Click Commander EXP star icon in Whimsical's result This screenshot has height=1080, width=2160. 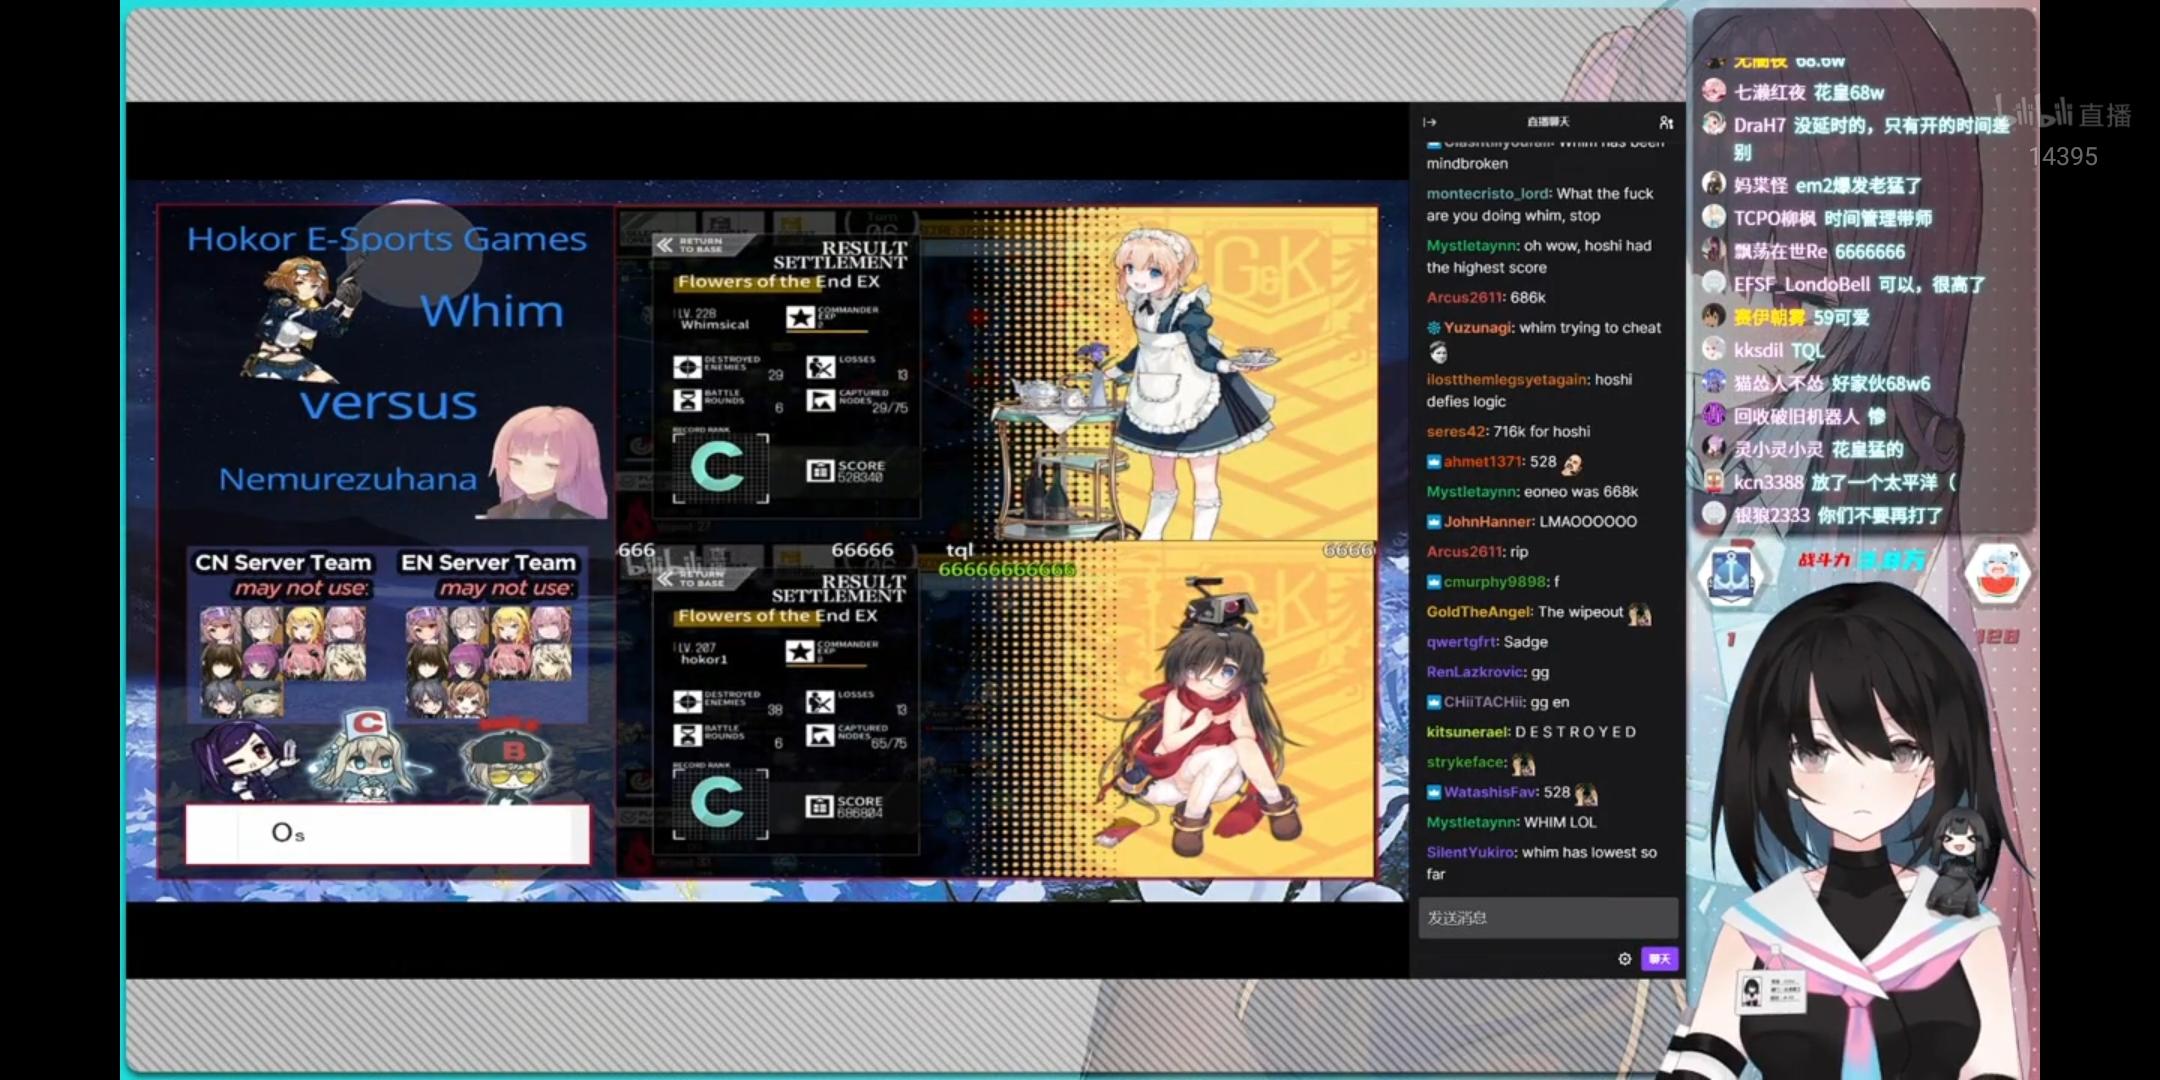[800, 317]
